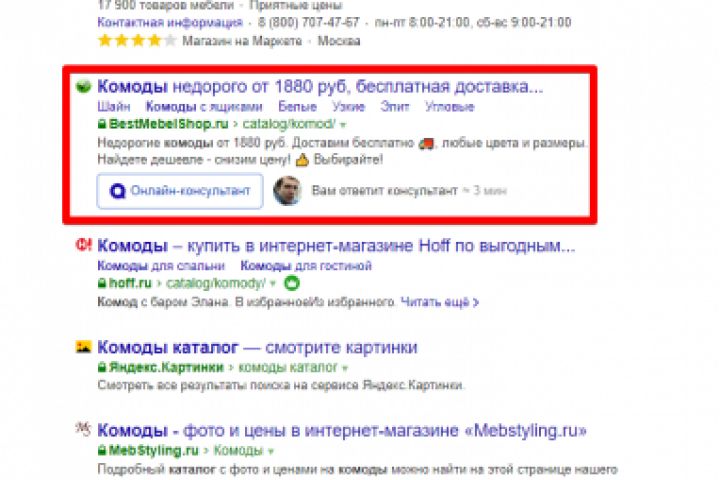Click 'Читать ещё' under the Hoff result

pos(439,302)
